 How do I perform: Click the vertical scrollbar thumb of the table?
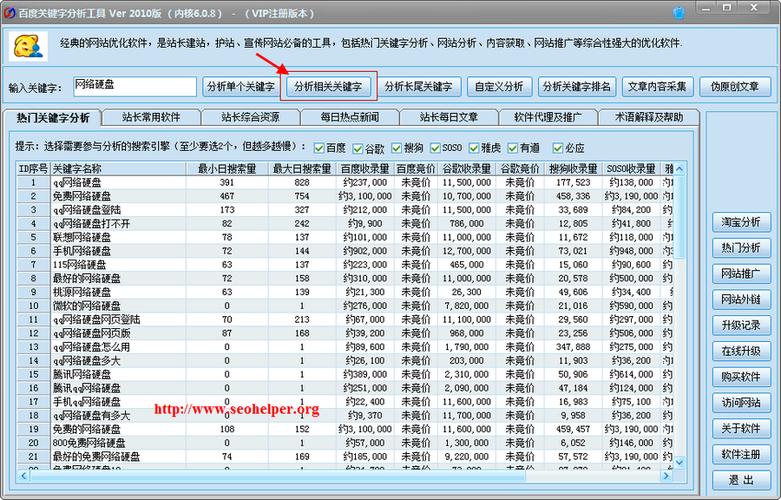[x=679, y=217]
